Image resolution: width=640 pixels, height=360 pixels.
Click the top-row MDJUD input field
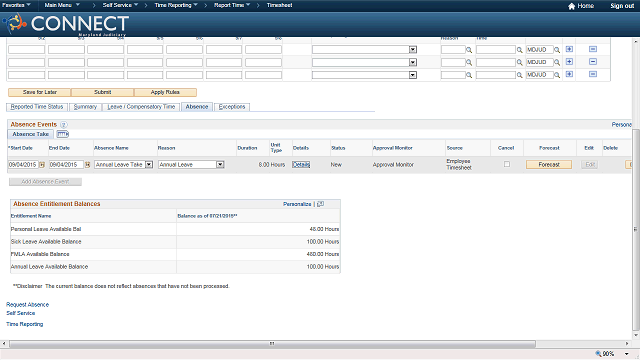(539, 50)
